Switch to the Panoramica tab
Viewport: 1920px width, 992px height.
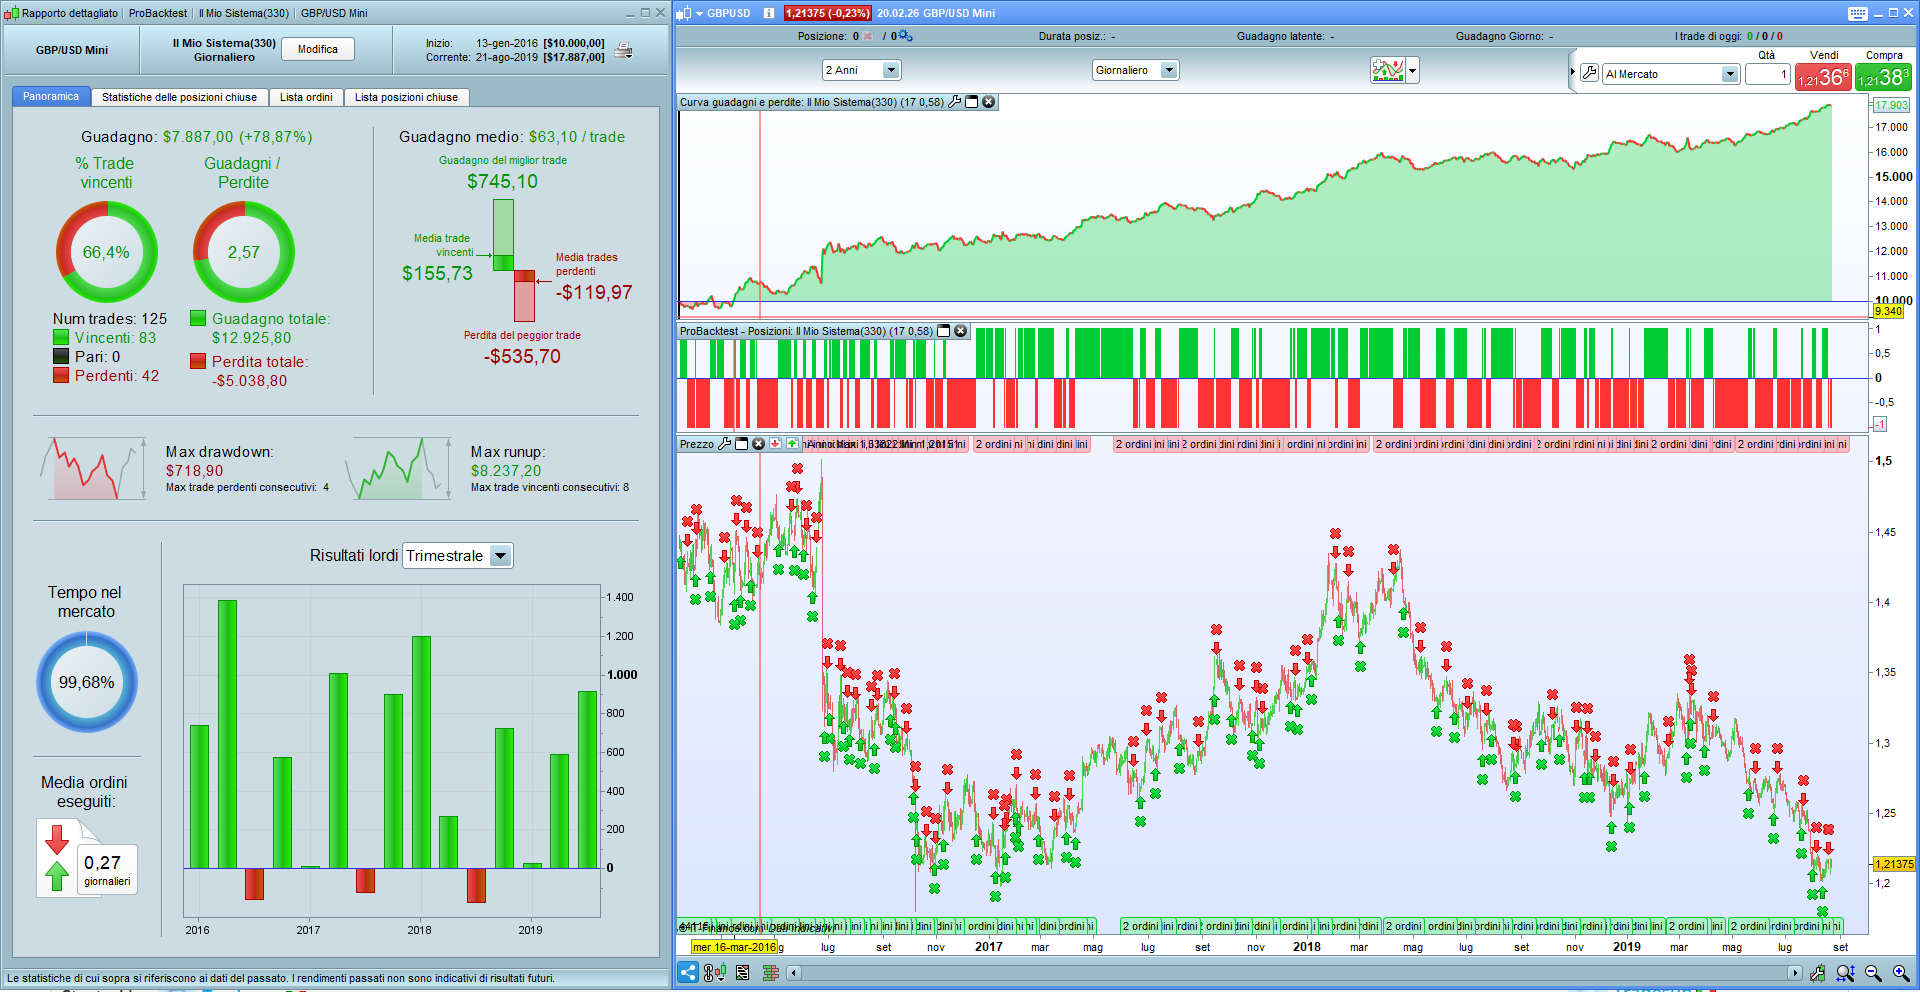coord(51,97)
